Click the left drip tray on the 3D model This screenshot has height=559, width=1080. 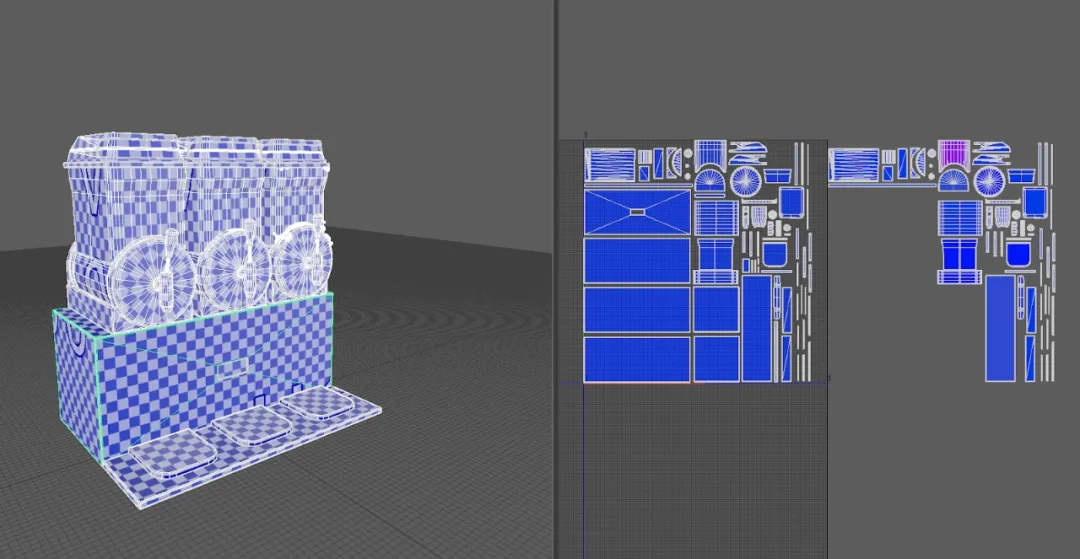click(172, 455)
